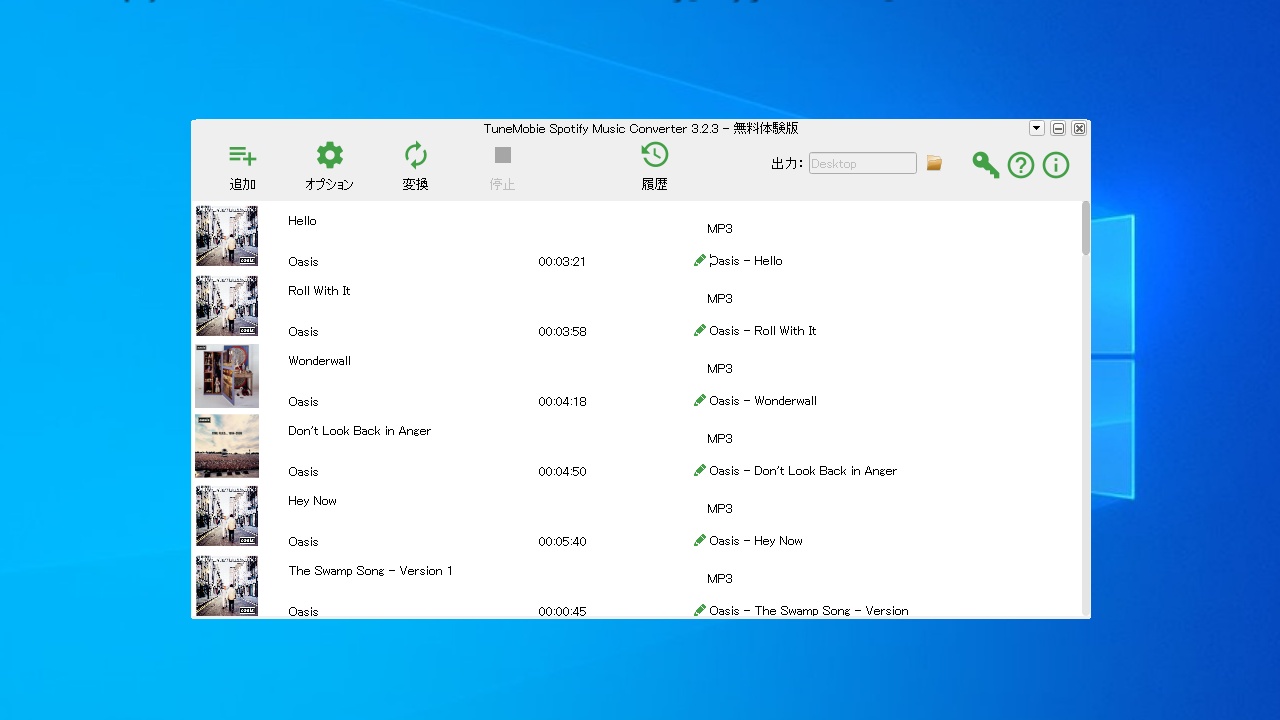This screenshot has width=1280, height=720.
Task: Open the registration key icon
Action: (985, 165)
